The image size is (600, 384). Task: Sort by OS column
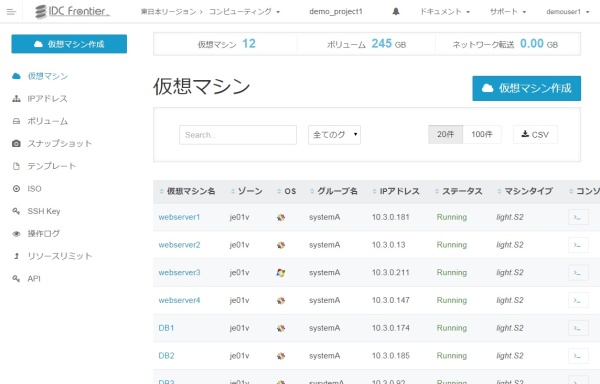coord(287,191)
